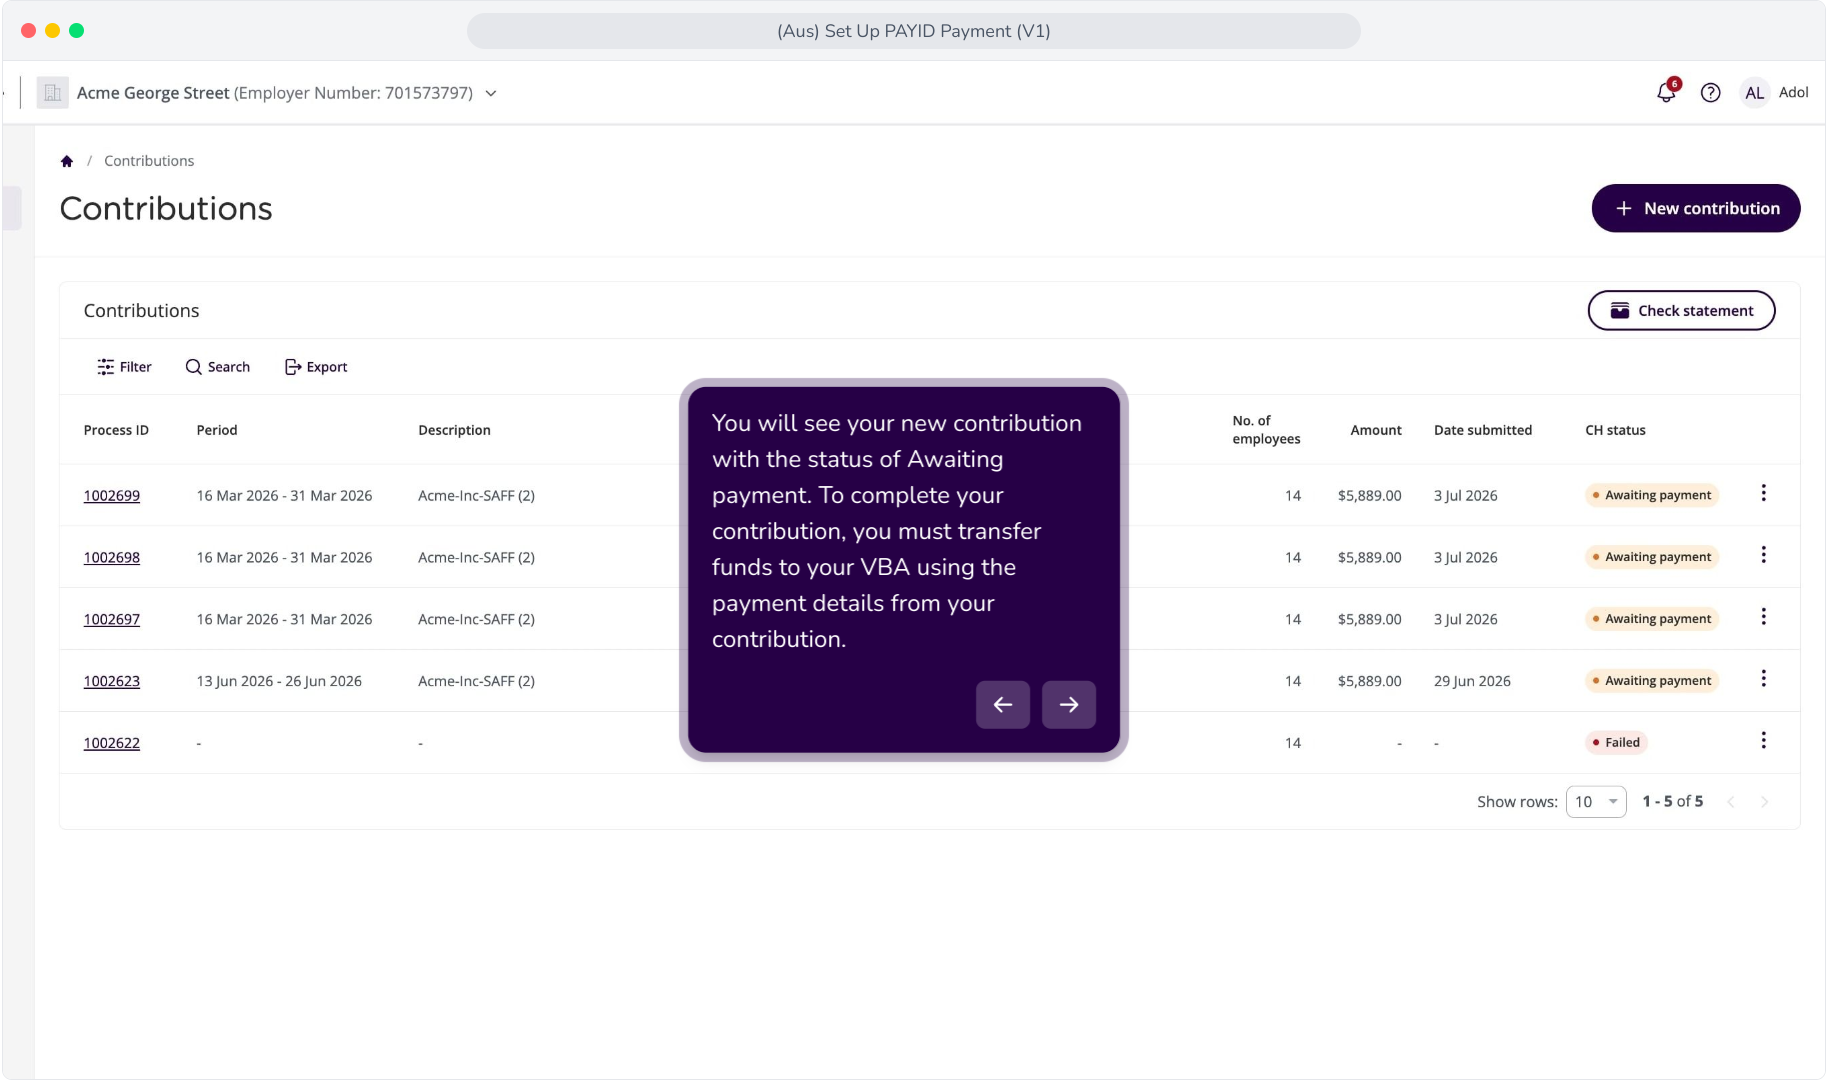Viewport: 1828px width, 1080px height.
Task: Go back to previous tour step arrow
Action: coord(1003,705)
